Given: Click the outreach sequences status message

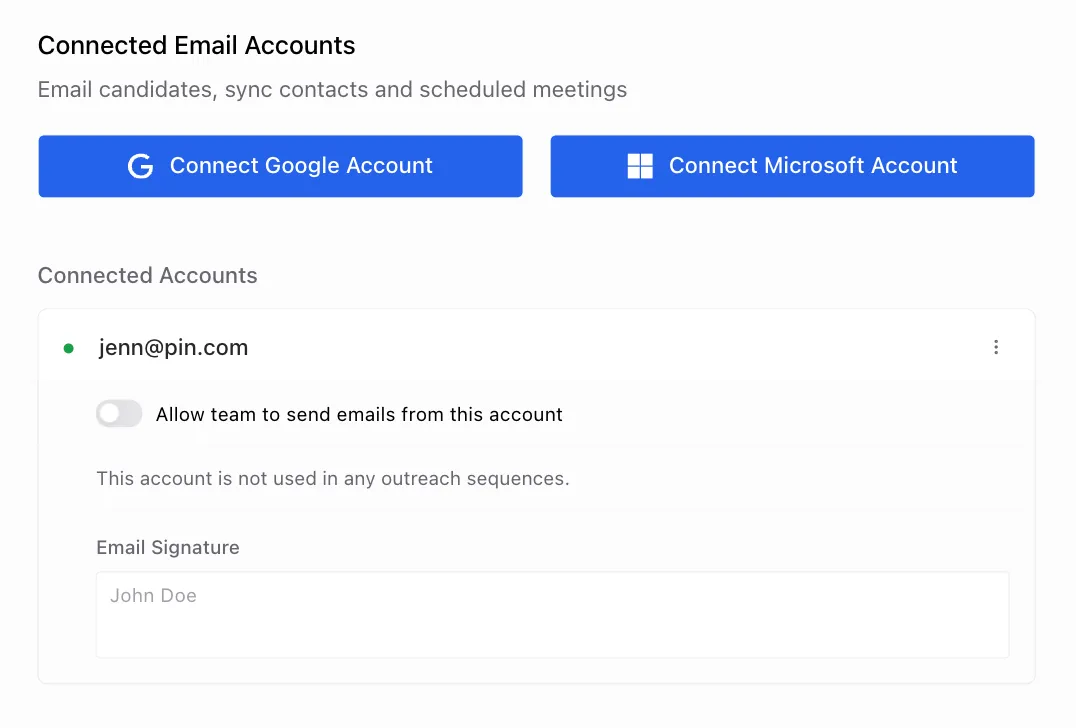Looking at the screenshot, I should pos(333,478).
